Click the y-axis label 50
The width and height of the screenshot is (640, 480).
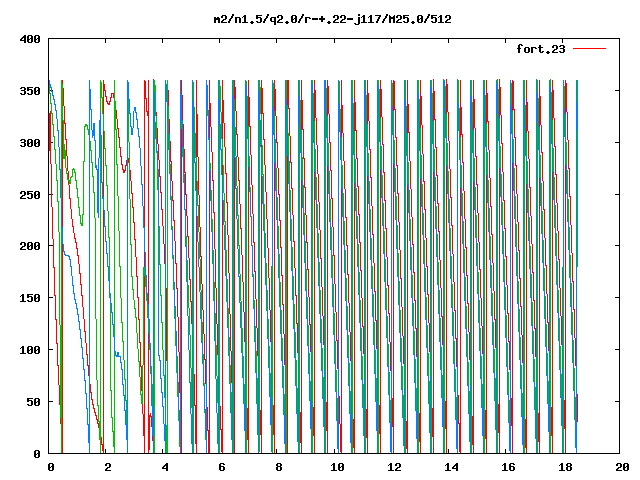pos(34,402)
